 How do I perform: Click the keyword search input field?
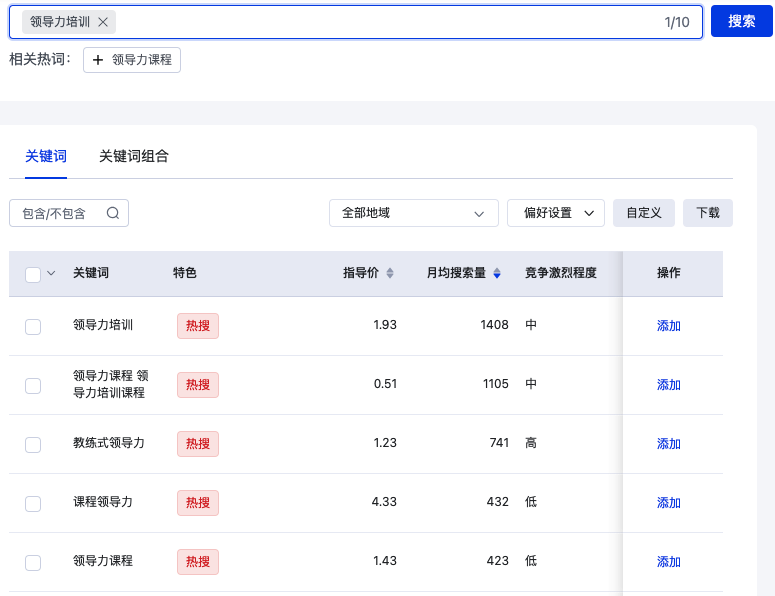(356, 22)
